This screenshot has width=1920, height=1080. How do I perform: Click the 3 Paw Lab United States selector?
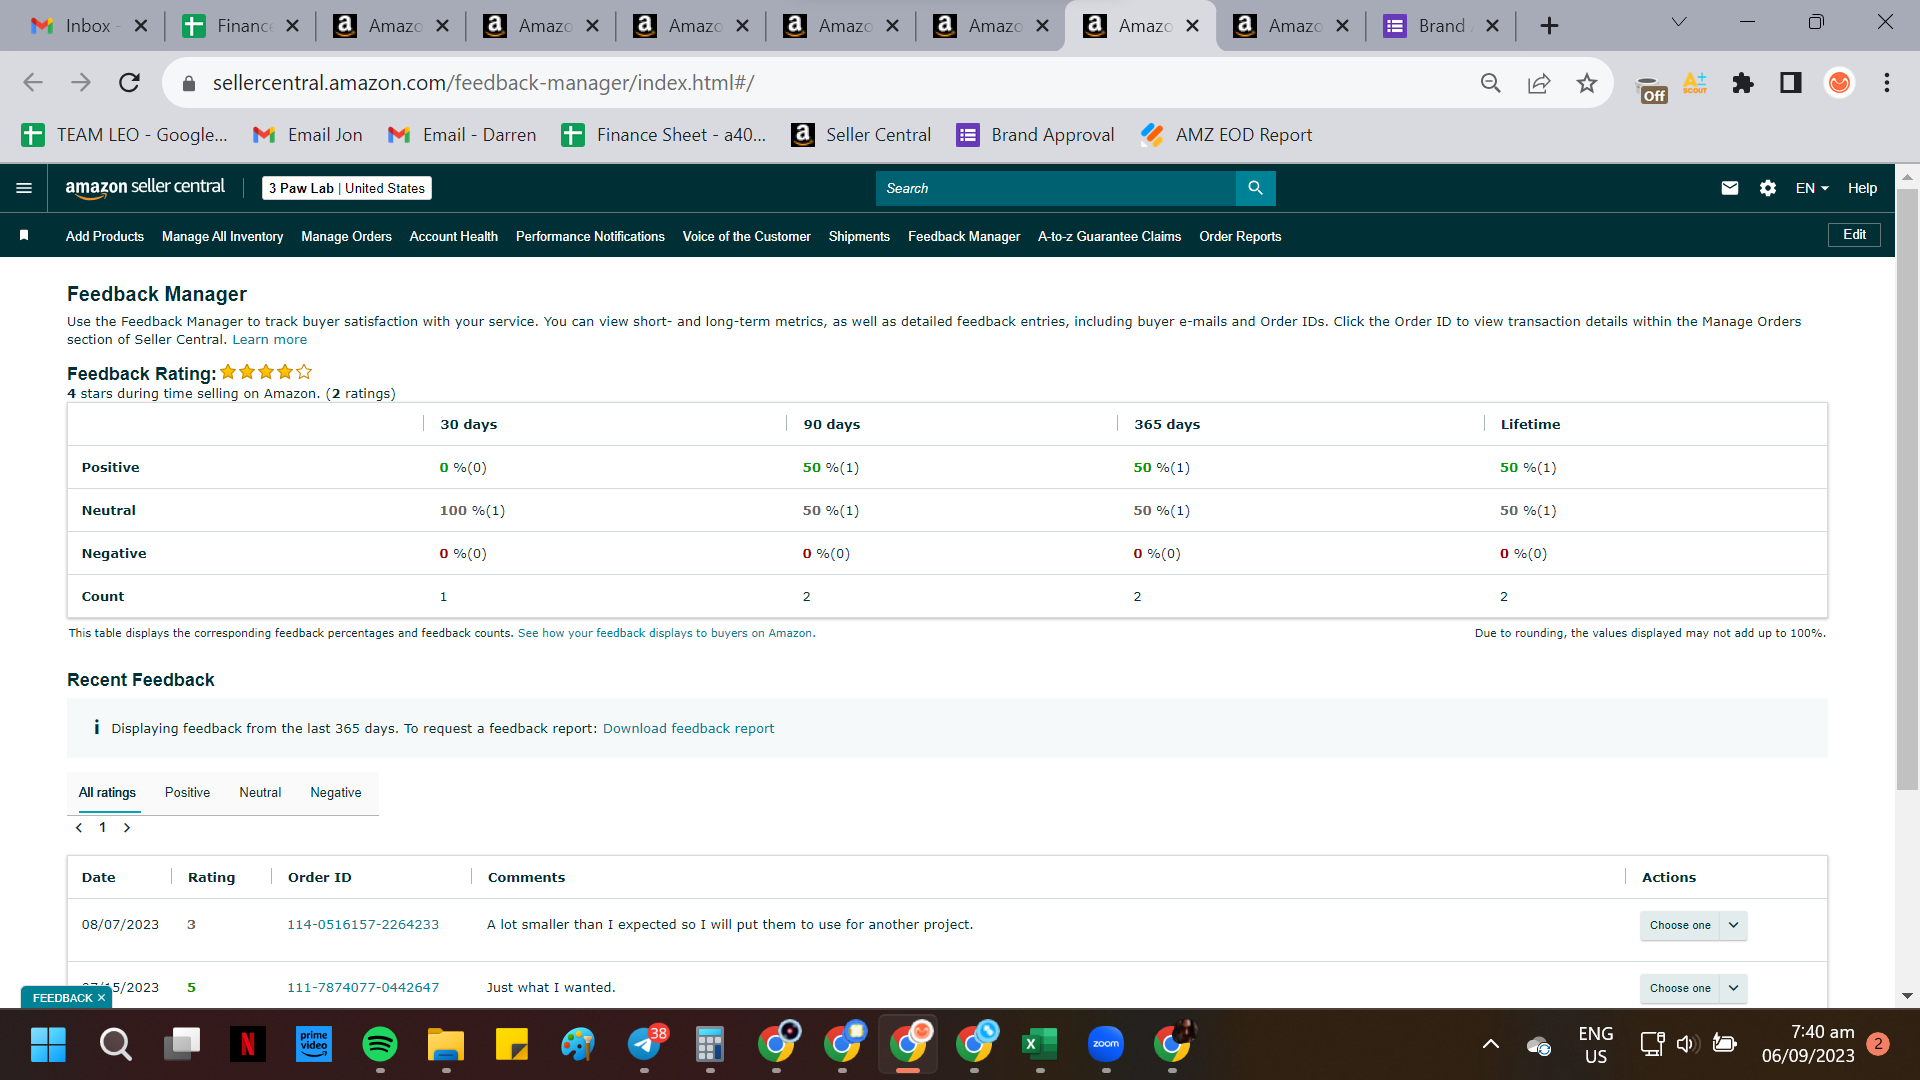click(x=347, y=188)
